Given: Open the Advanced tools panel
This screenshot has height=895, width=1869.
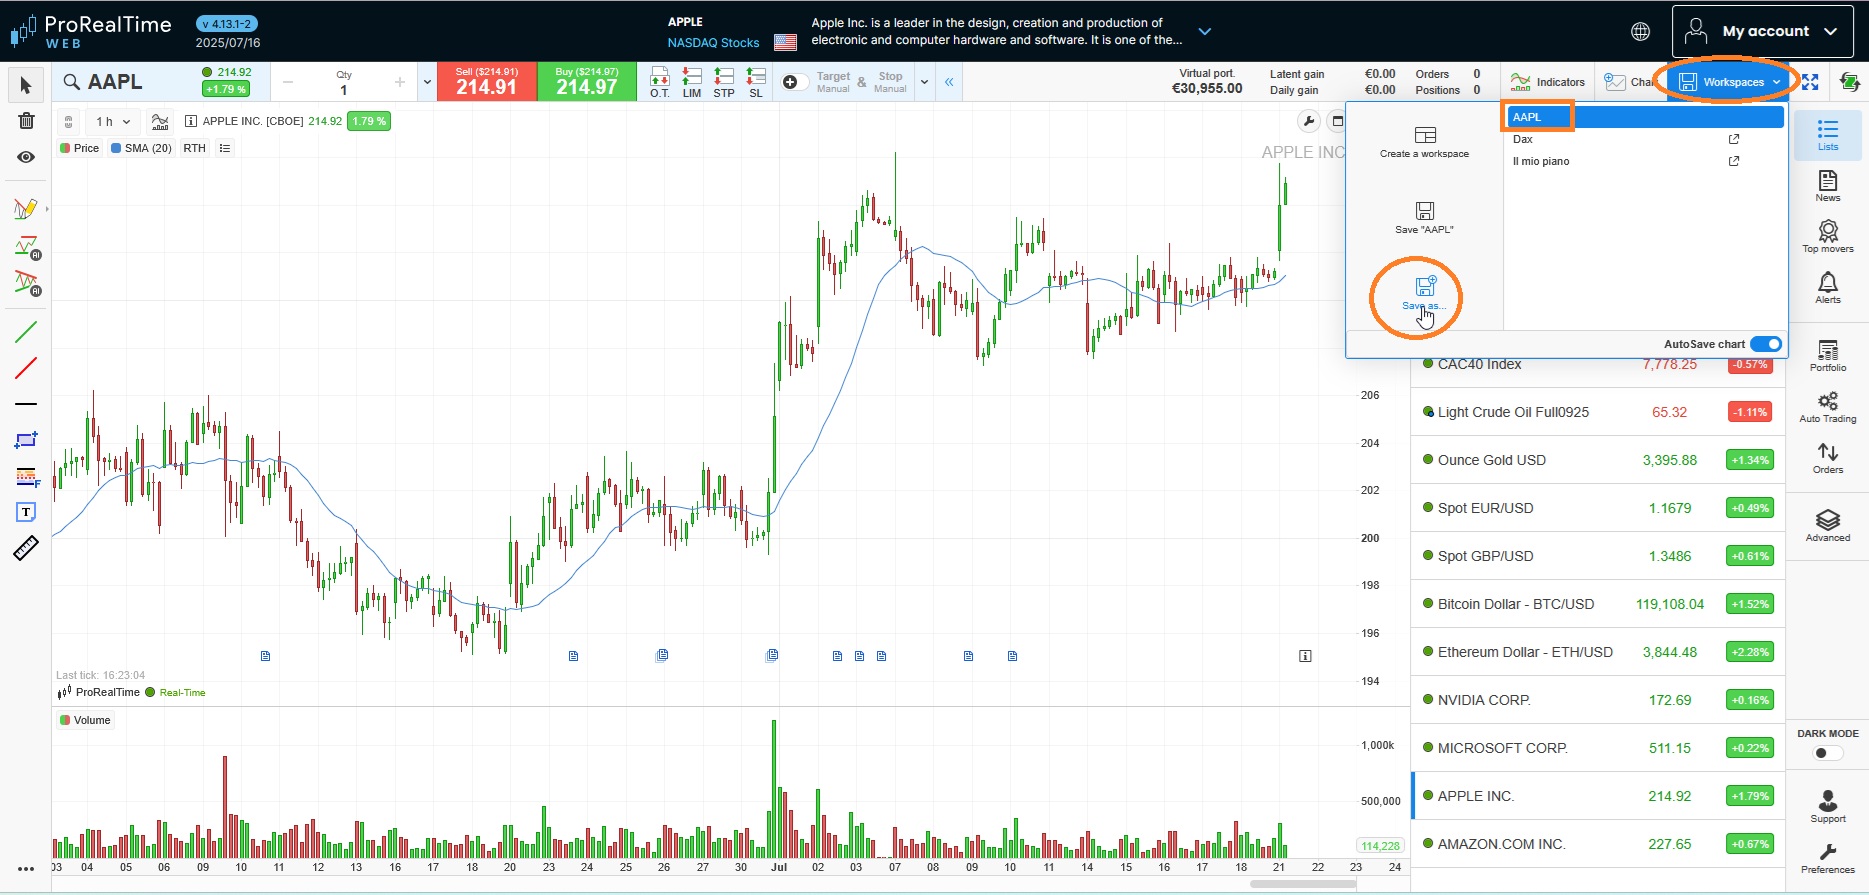Looking at the screenshot, I should click(1828, 526).
